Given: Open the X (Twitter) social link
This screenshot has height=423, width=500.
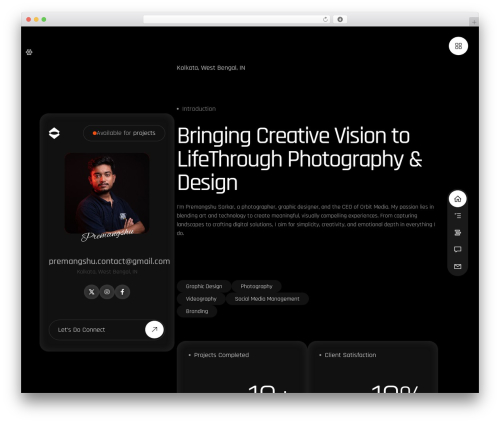Looking at the screenshot, I should (91, 292).
